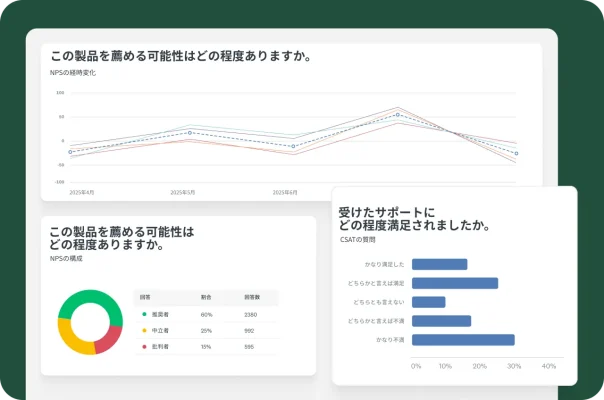Click the 30% tick on CSAT axis
This screenshot has height=400, width=604.
click(x=514, y=366)
